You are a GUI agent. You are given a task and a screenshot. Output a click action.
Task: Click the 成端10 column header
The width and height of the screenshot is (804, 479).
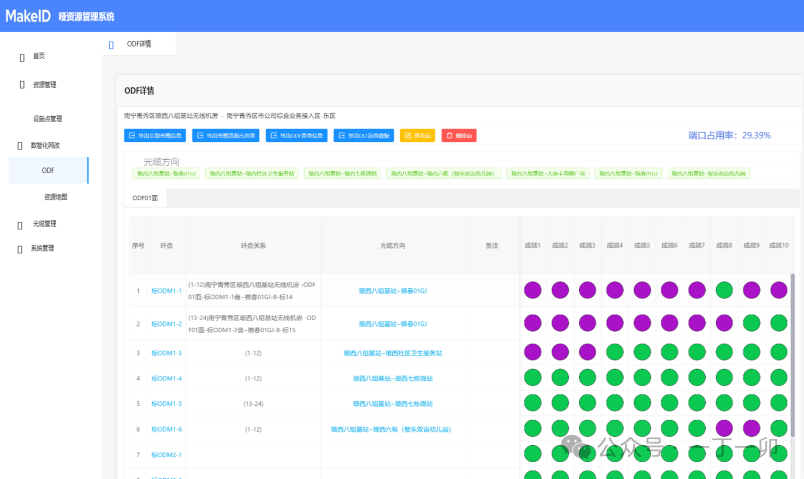pyautogui.click(x=779, y=246)
